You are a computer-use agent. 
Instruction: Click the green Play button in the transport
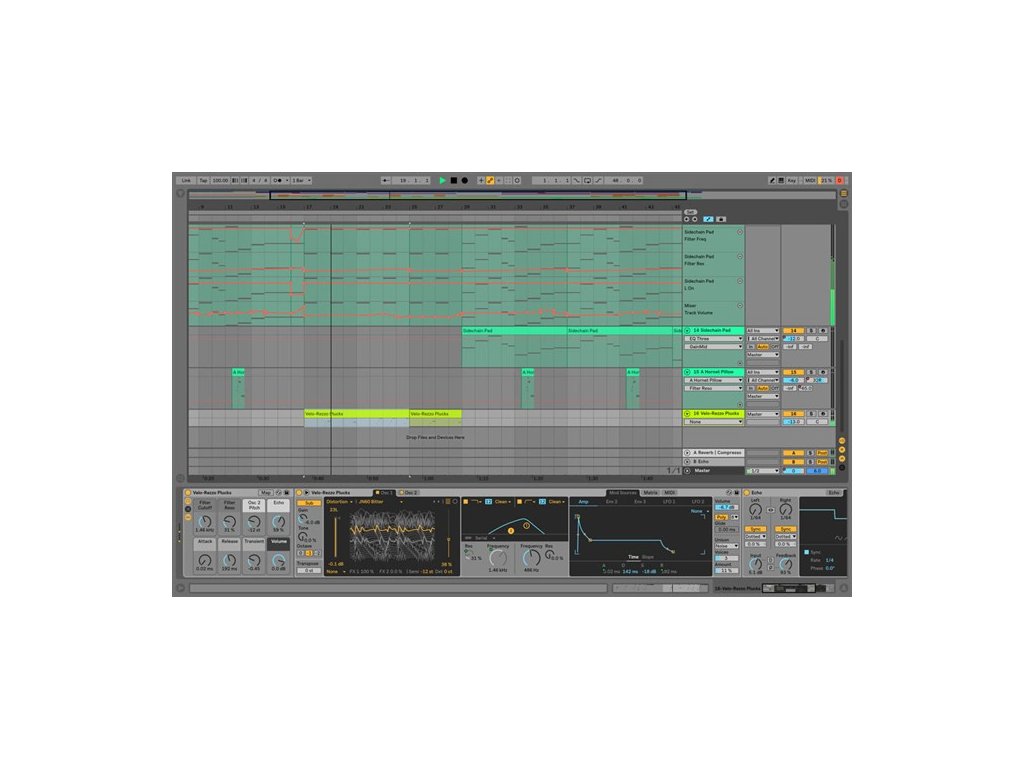click(x=443, y=180)
